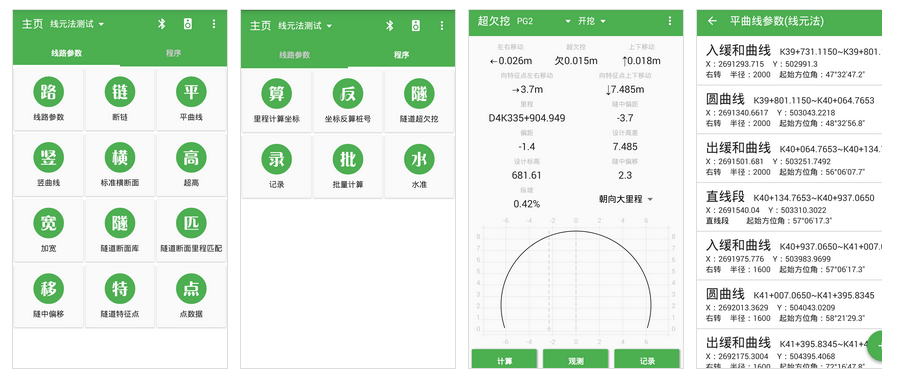This screenshot has width=897, height=370.
Task: Expand 线元法测试 dropdown in second screen
Action: coord(305,26)
